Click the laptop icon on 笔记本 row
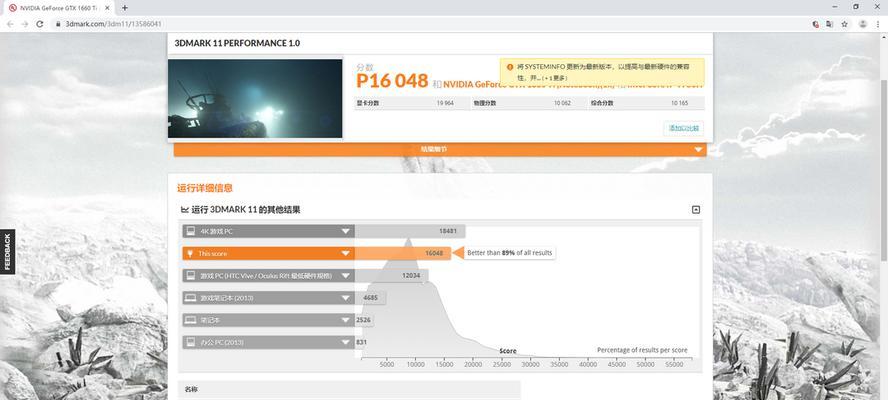888x400 pixels. click(x=191, y=320)
